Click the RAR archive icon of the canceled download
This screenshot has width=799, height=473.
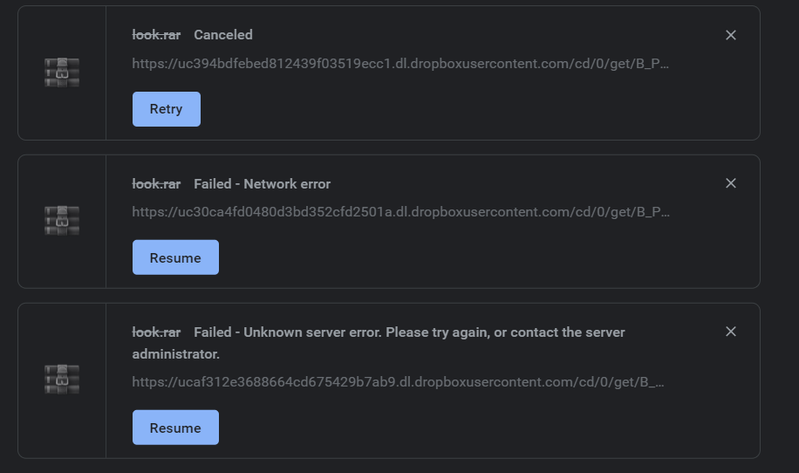point(61,72)
